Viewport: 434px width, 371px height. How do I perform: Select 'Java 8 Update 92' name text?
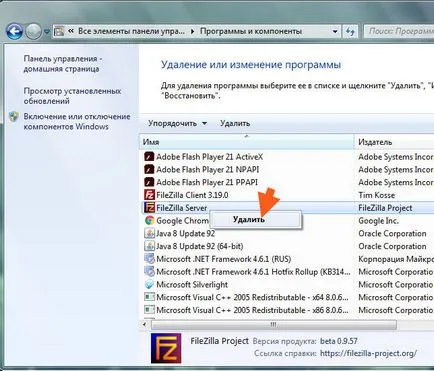coord(186,233)
